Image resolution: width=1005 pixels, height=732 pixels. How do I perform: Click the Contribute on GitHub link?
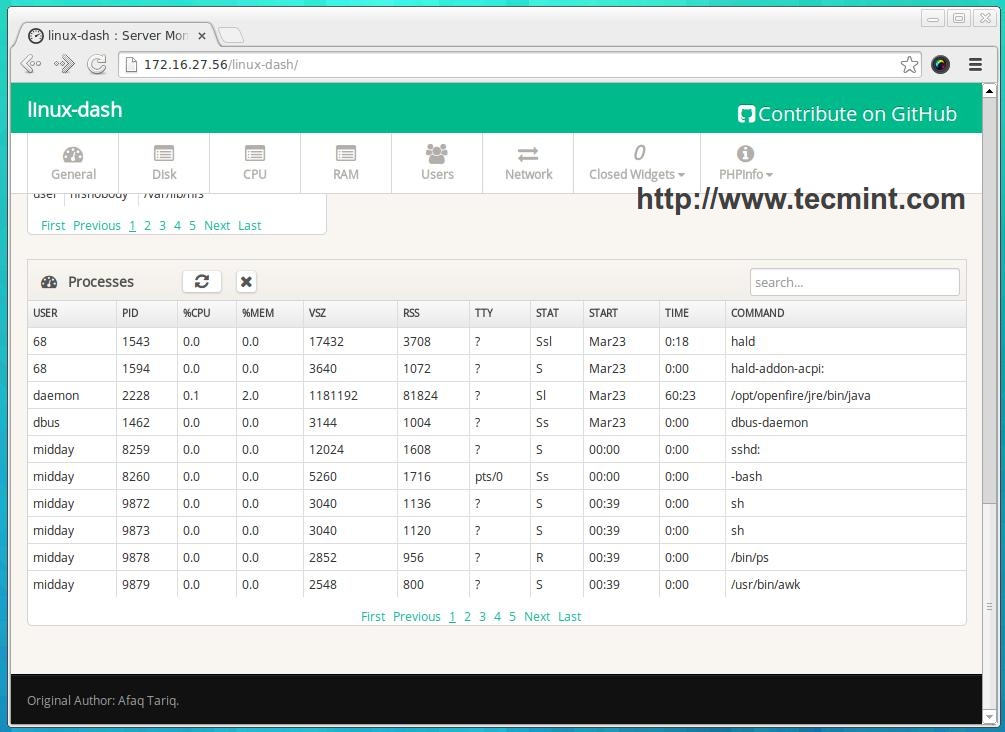coord(847,114)
